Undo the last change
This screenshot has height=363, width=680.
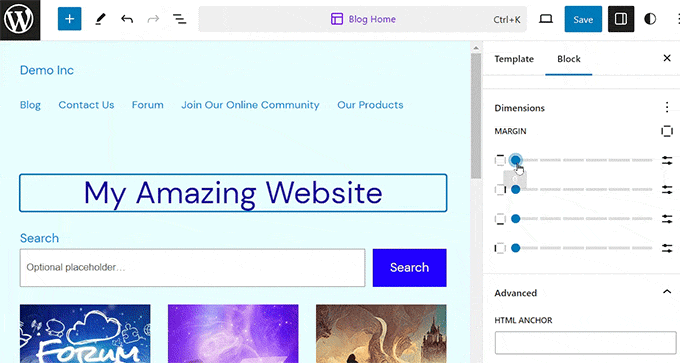pyautogui.click(x=127, y=19)
